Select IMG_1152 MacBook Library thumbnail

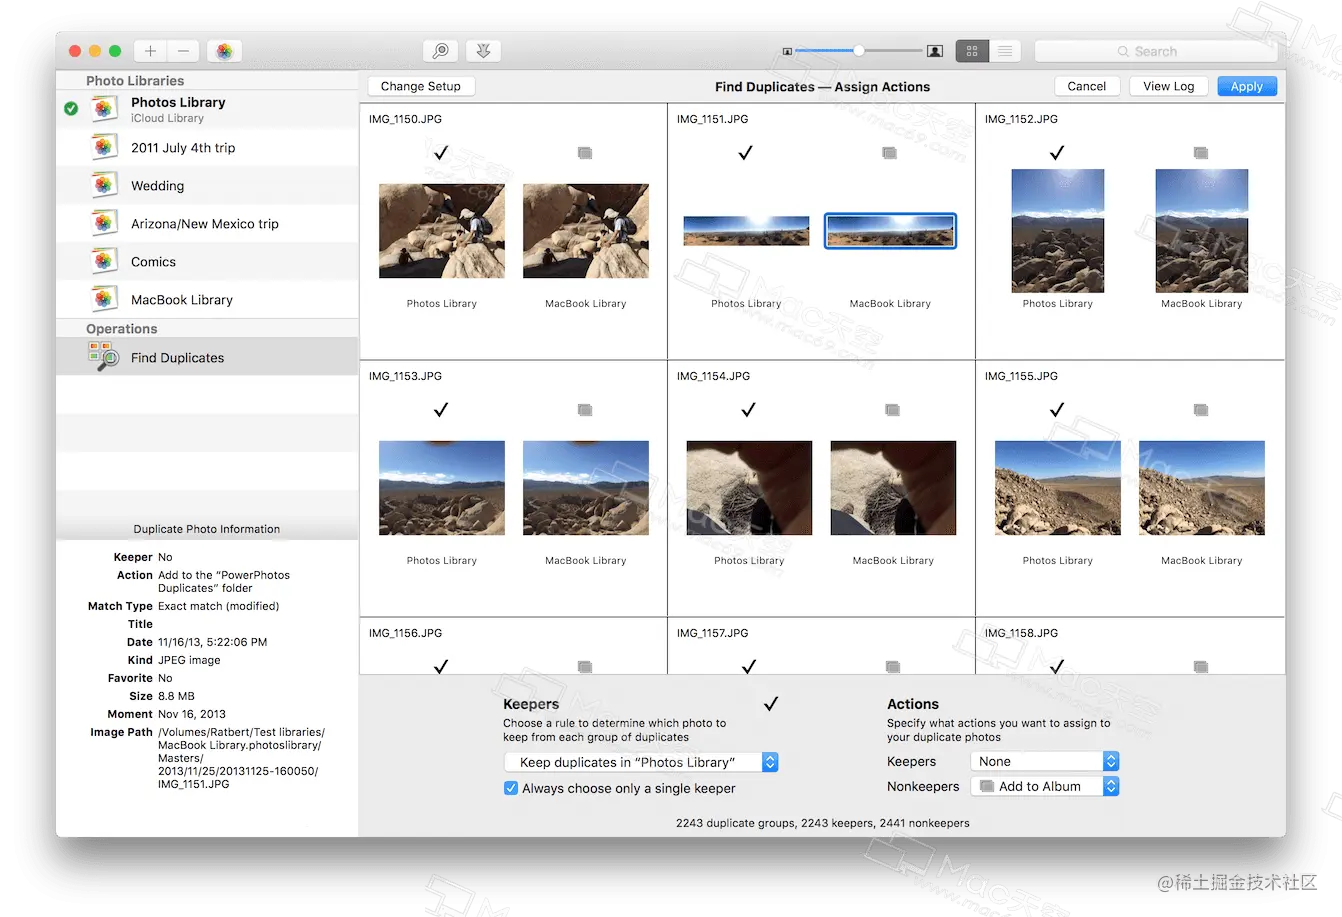pyautogui.click(x=1202, y=231)
